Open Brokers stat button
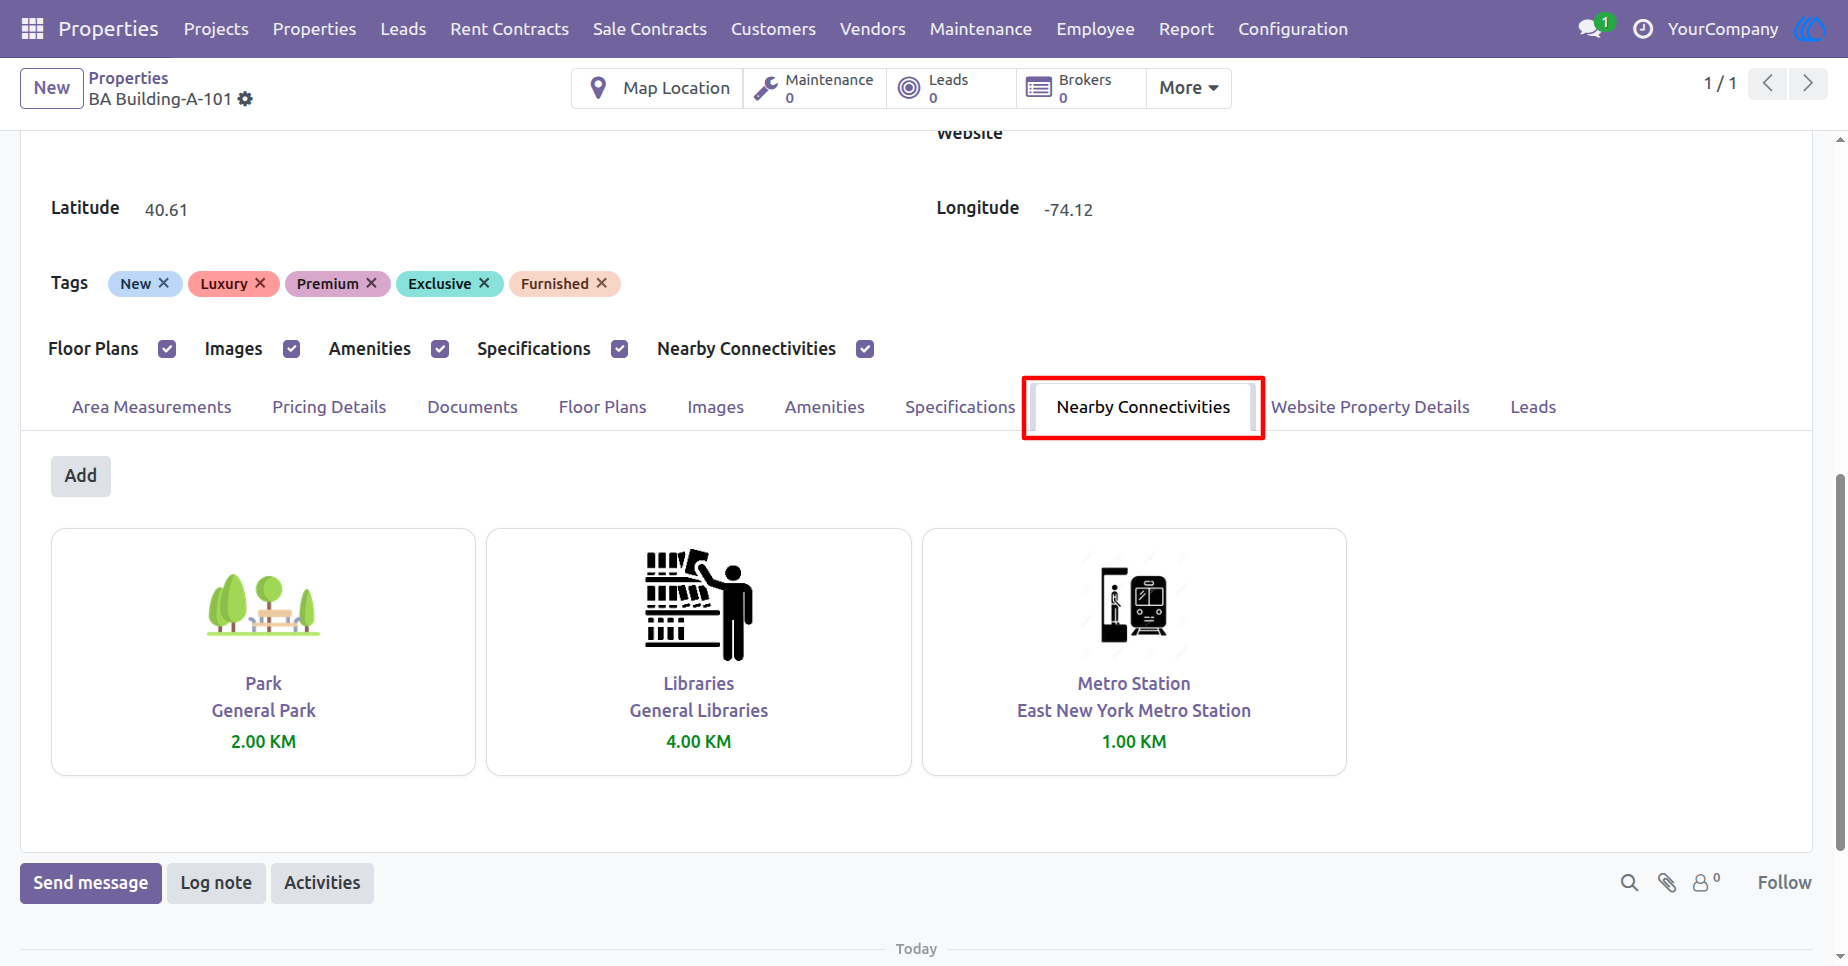1848x966 pixels. point(1081,88)
